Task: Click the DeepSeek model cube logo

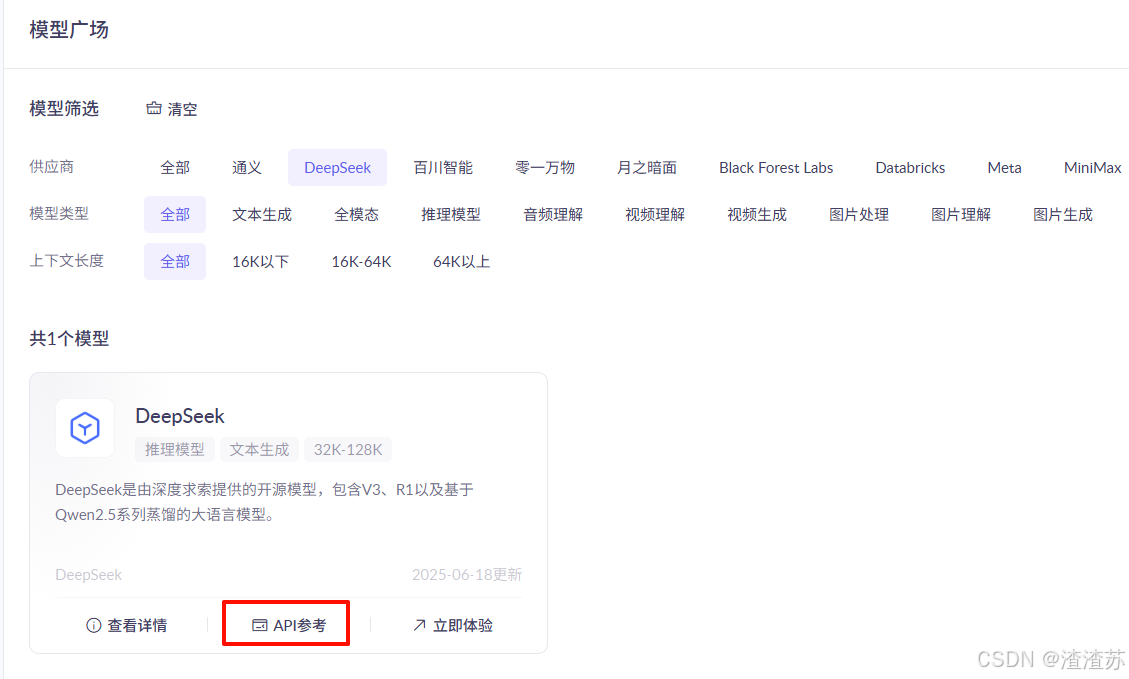Action: (85, 428)
